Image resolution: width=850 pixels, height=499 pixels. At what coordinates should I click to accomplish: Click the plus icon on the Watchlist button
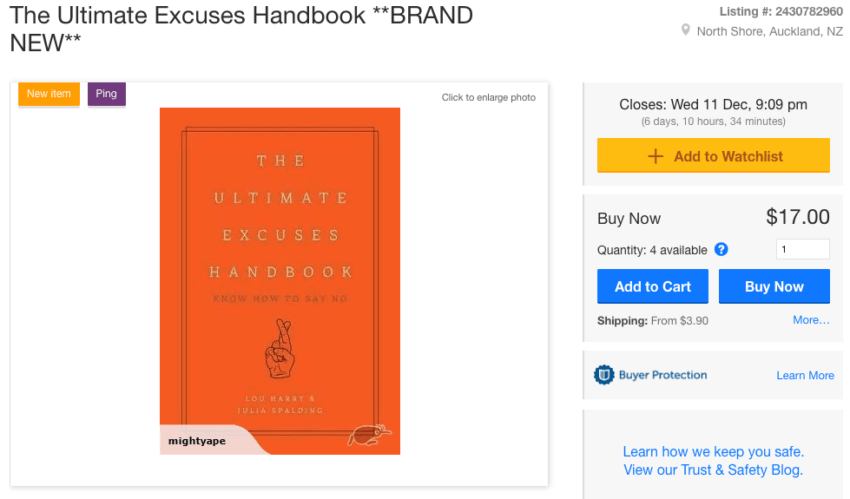coord(656,156)
